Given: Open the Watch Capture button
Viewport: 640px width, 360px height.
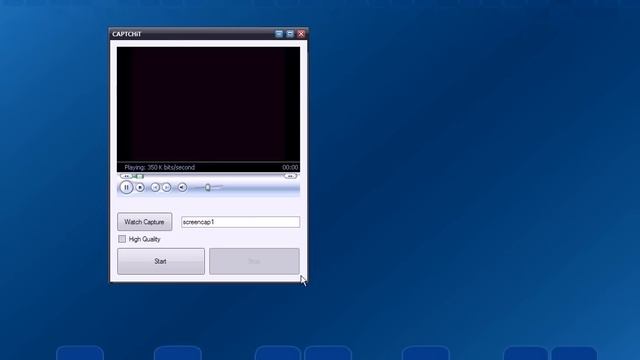Looking at the screenshot, I should tap(144, 222).
